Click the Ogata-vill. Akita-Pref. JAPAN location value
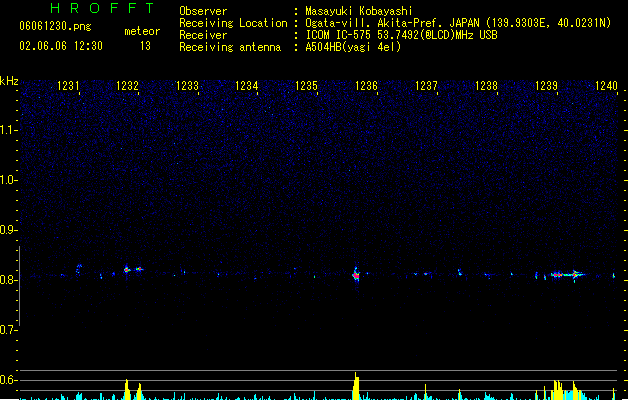This screenshot has width=629, height=400. [458, 23]
